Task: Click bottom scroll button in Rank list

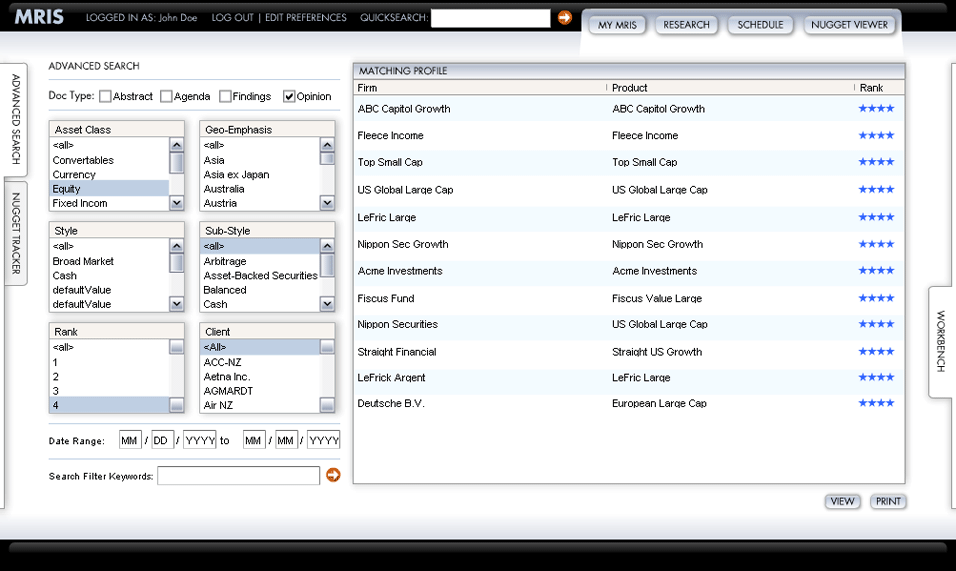Action: [176, 405]
